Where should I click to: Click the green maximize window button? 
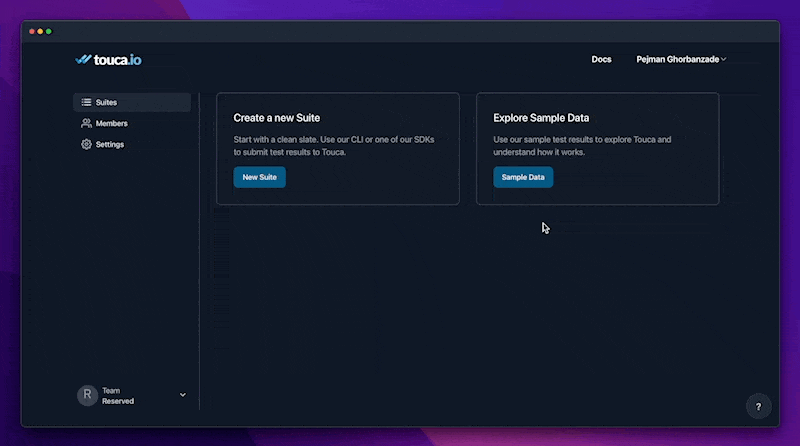(x=49, y=32)
